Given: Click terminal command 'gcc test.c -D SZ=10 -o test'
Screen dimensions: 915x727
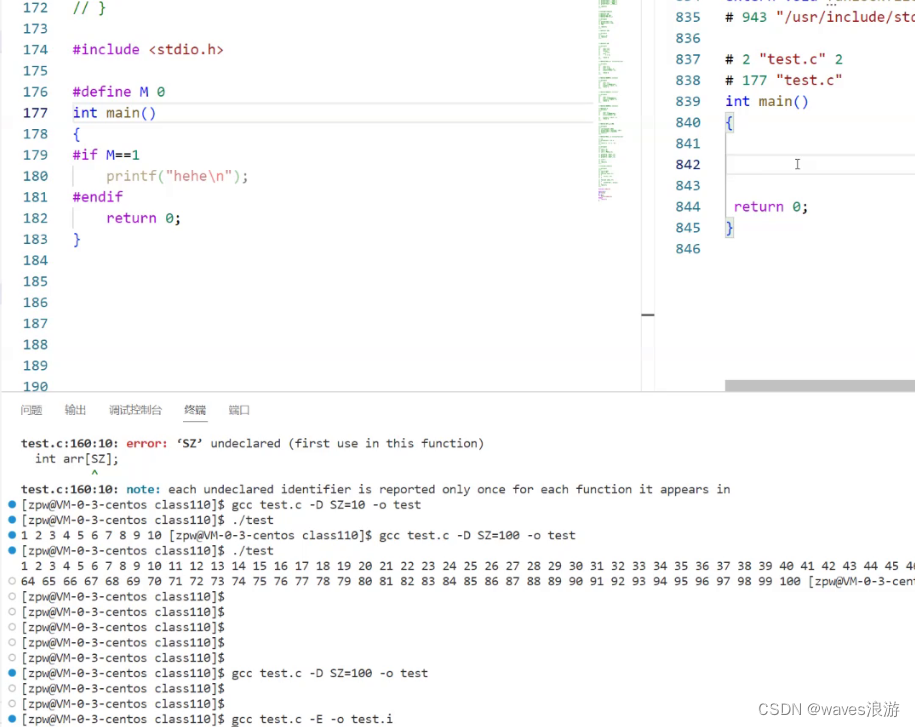Looking at the screenshot, I should pos(326,505).
